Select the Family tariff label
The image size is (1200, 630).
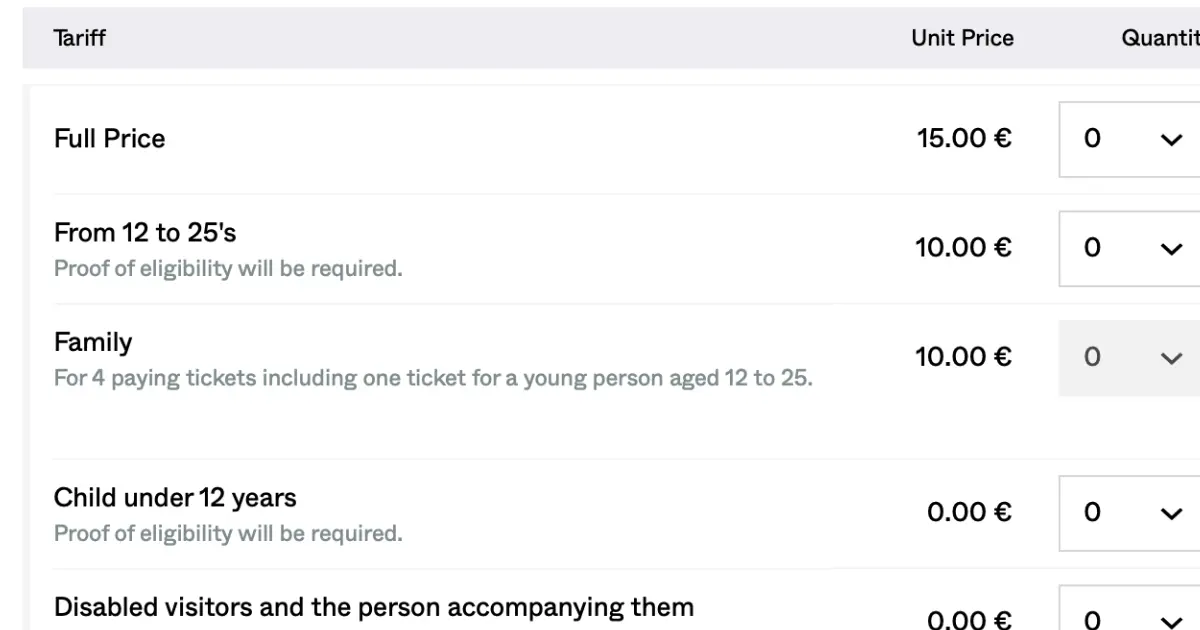pyautogui.click(x=93, y=342)
